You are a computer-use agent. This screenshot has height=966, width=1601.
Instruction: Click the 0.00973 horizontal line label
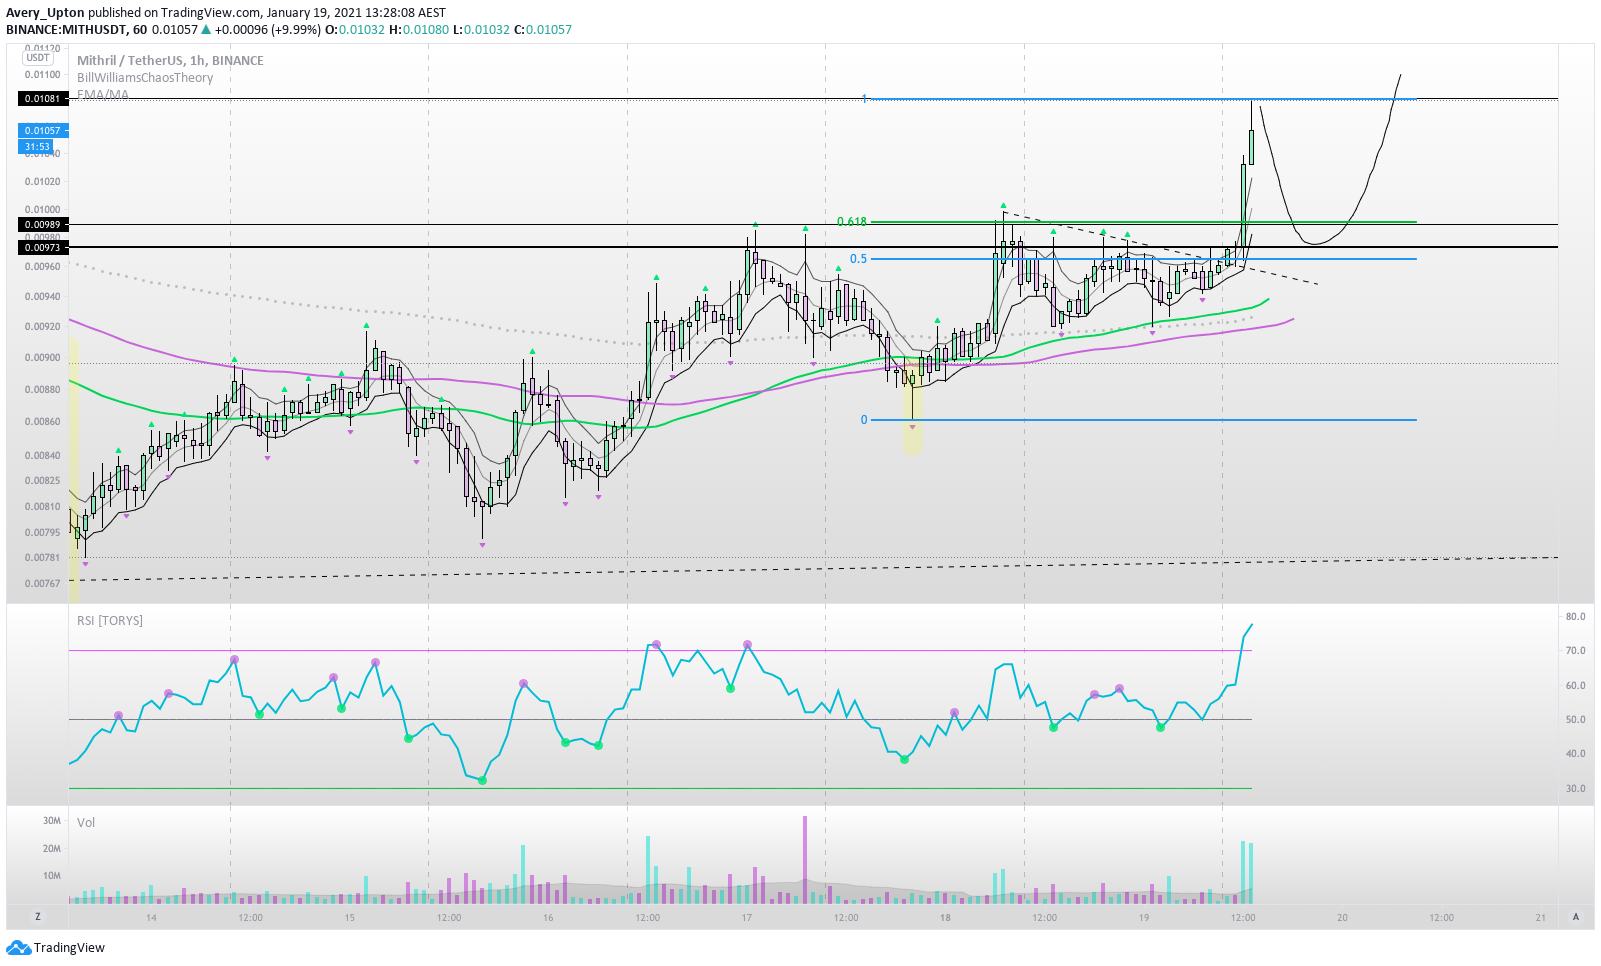click(43, 247)
